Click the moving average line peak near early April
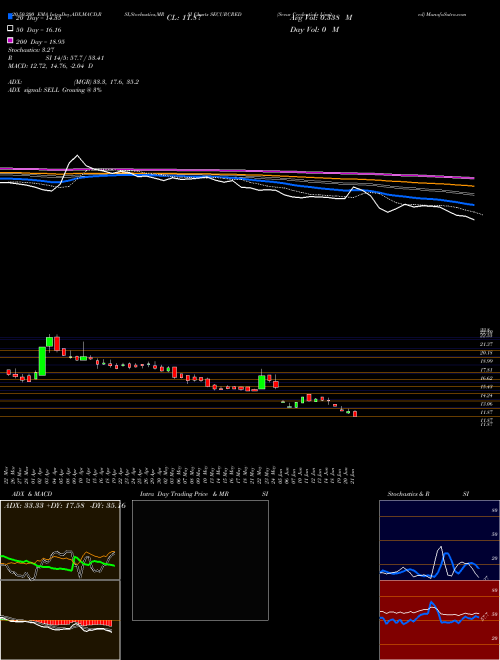This screenshot has width=500, height=660. tap(77, 156)
